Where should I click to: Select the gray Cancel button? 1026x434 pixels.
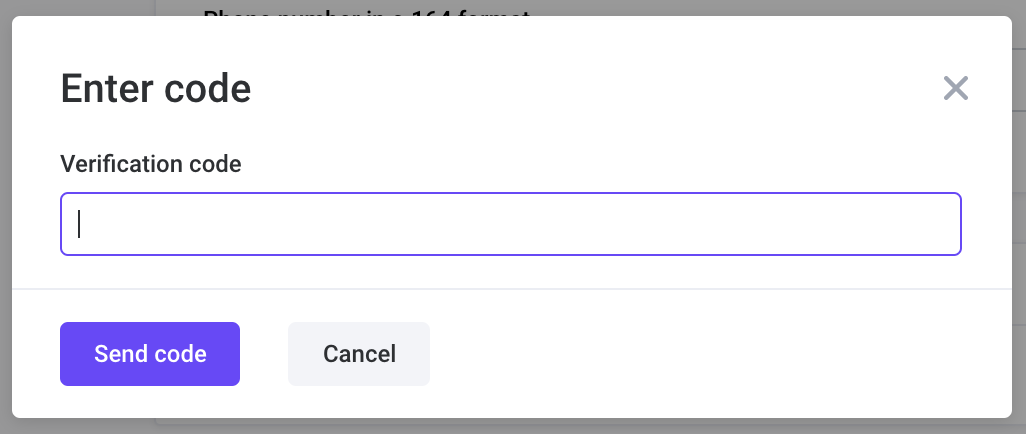point(359,353)
